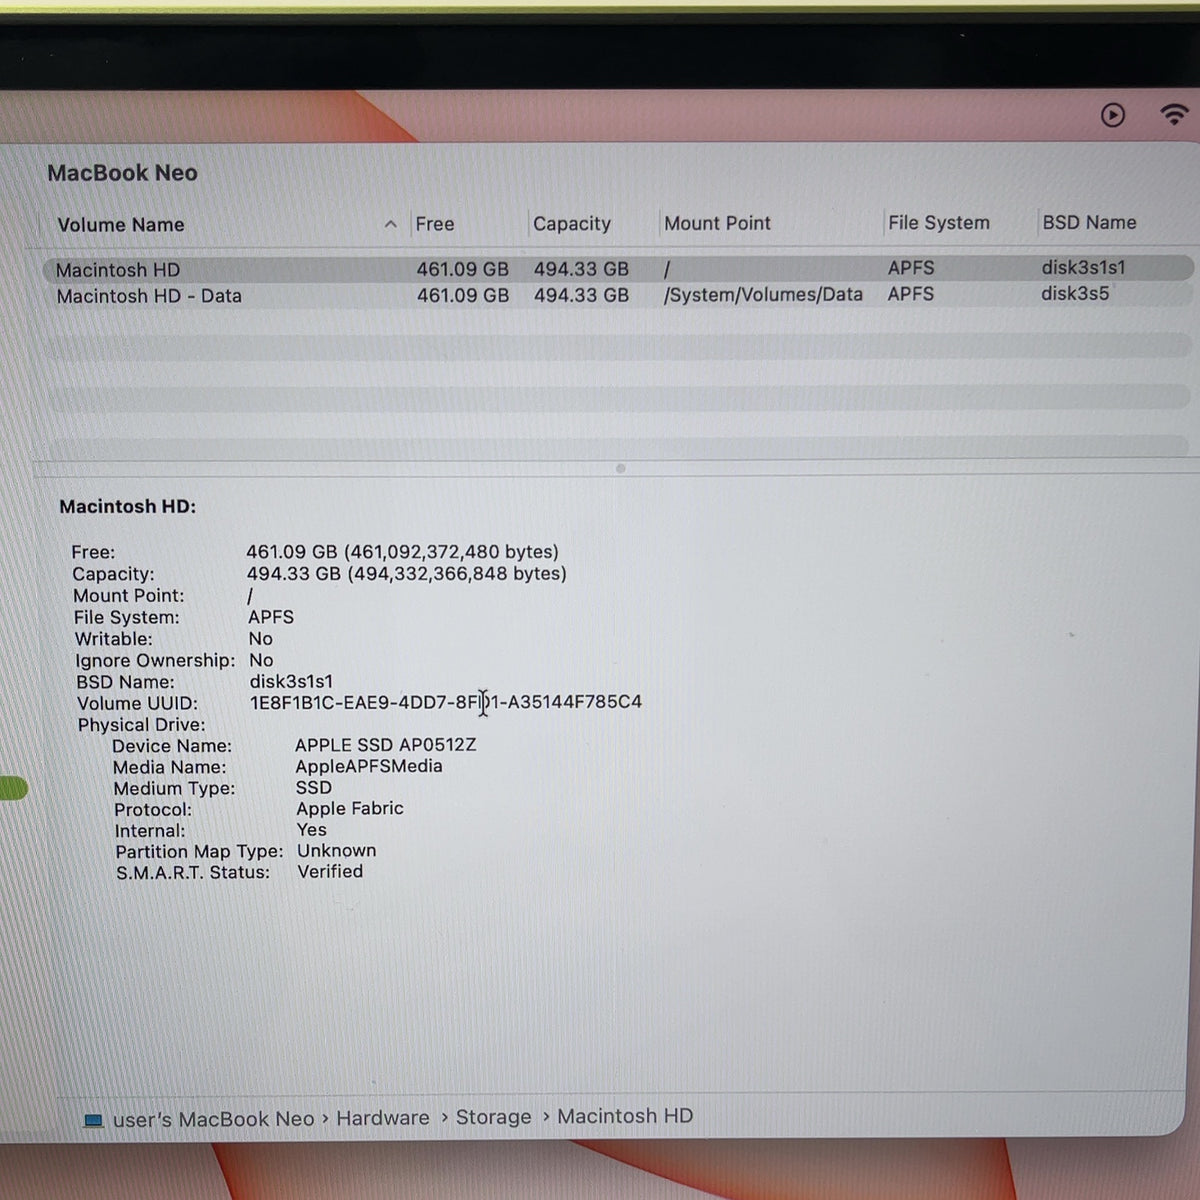1200x1200 pixels.
Task: Click the Wi-Fi icon in the menu bar
Action: coord(1174,114)
